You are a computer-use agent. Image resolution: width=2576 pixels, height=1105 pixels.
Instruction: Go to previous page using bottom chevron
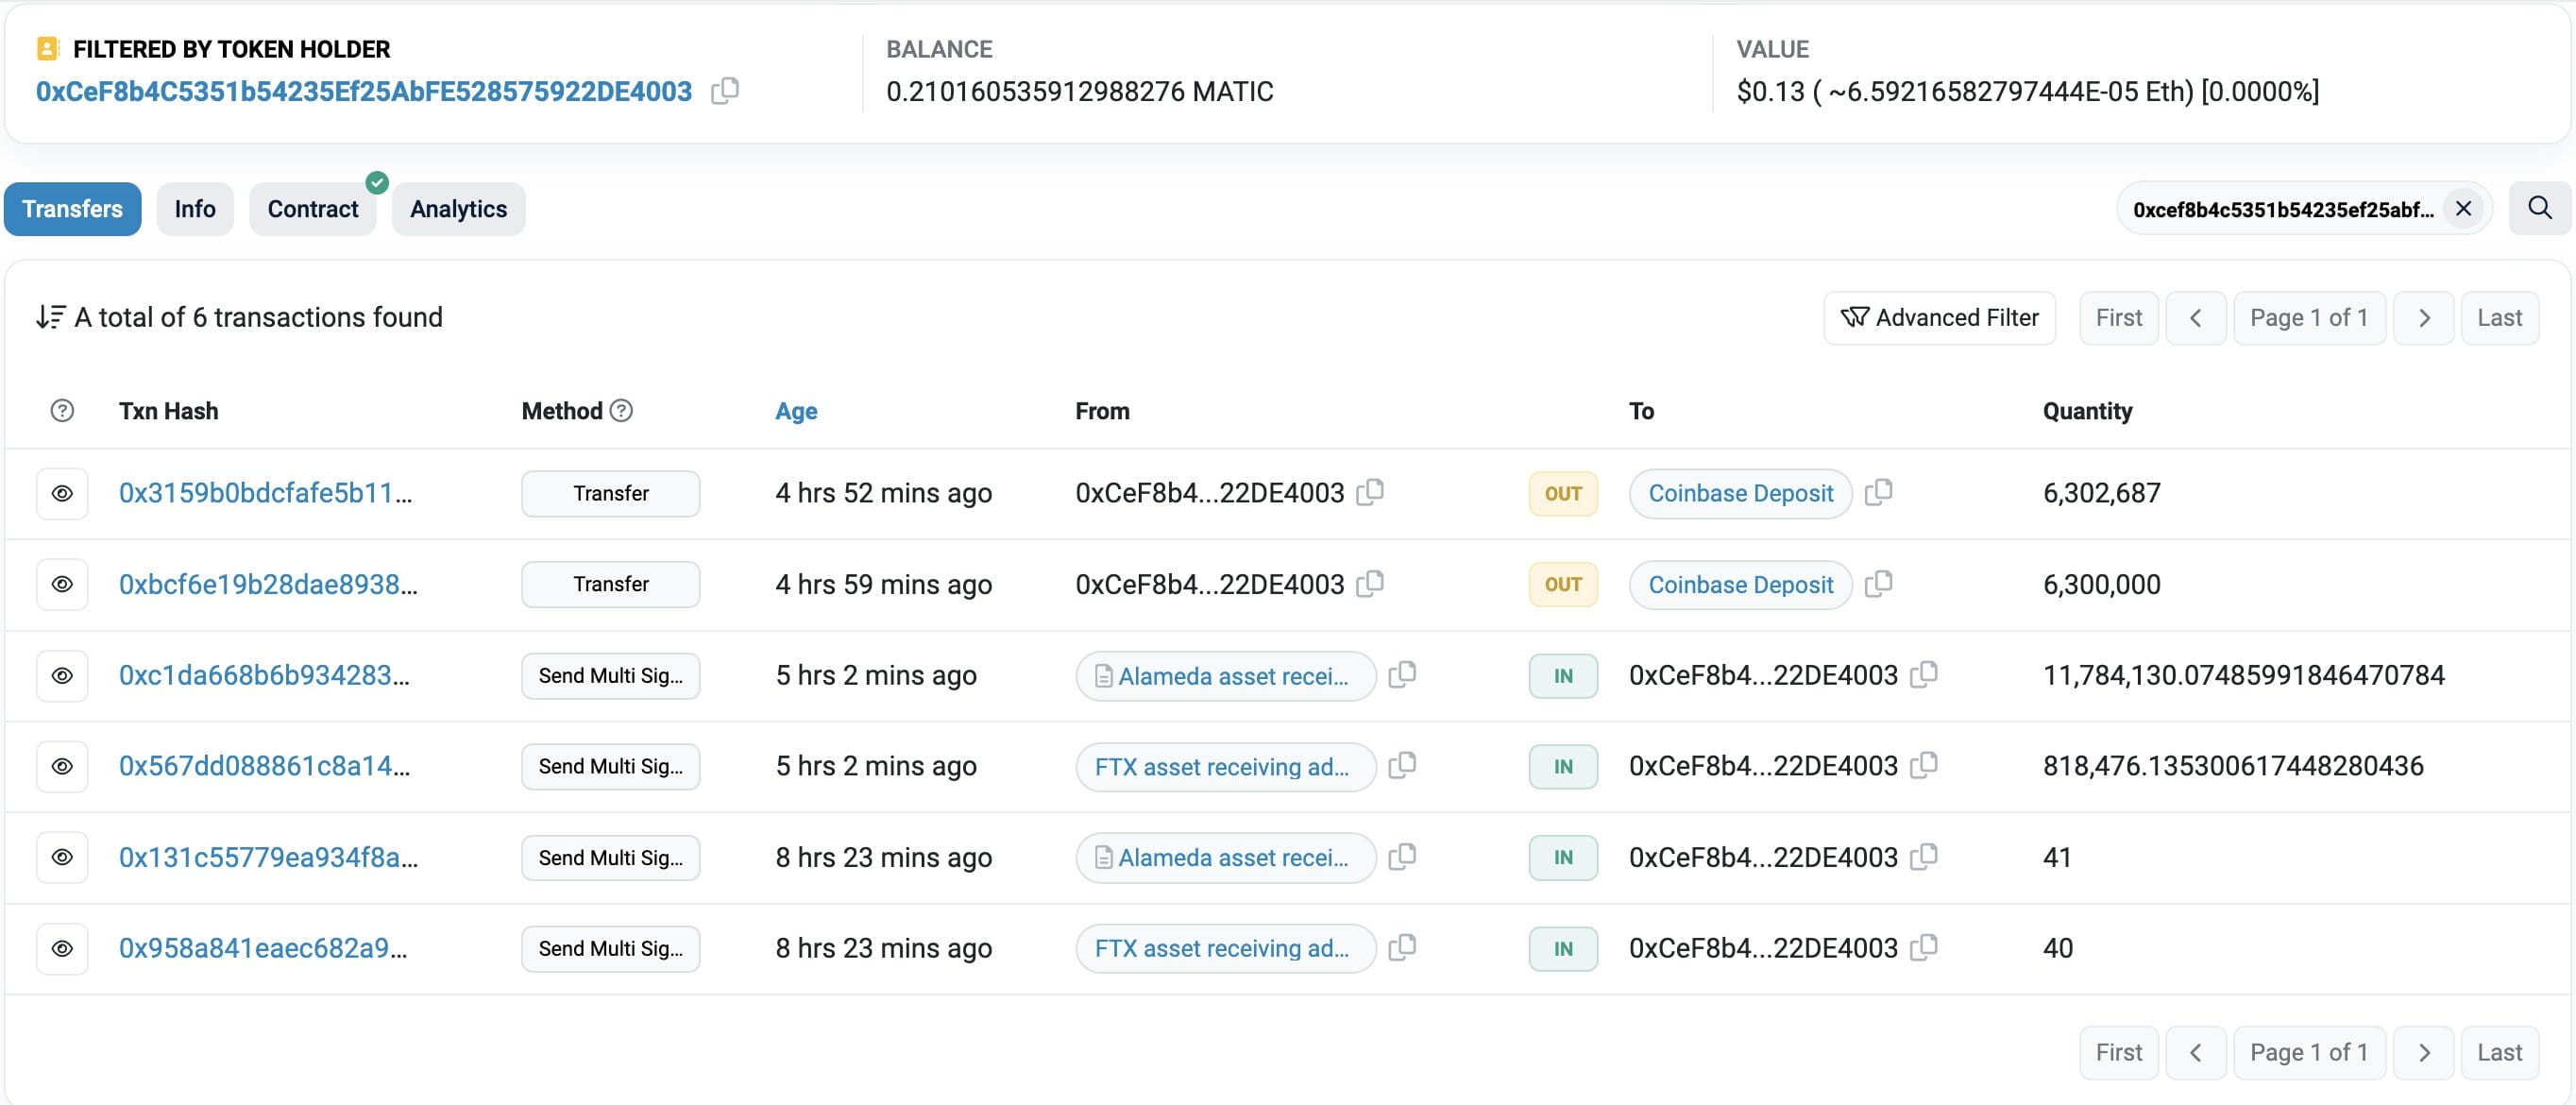coord(2195,1052)
